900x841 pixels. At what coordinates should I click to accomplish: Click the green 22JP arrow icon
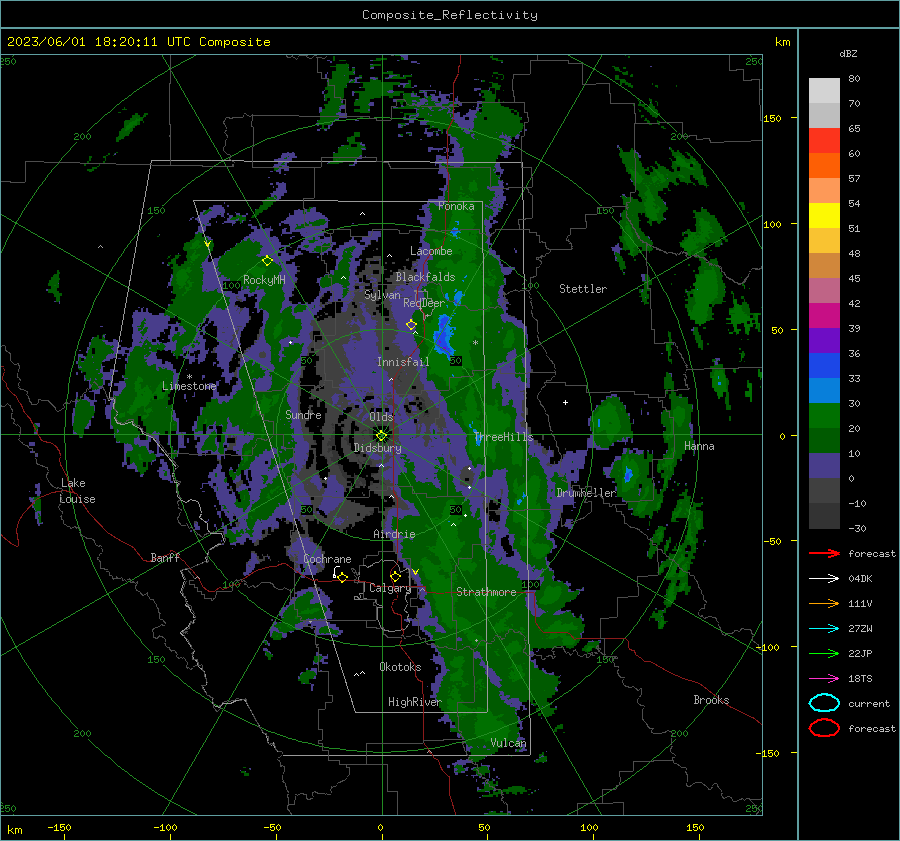(x=824, y=653)
